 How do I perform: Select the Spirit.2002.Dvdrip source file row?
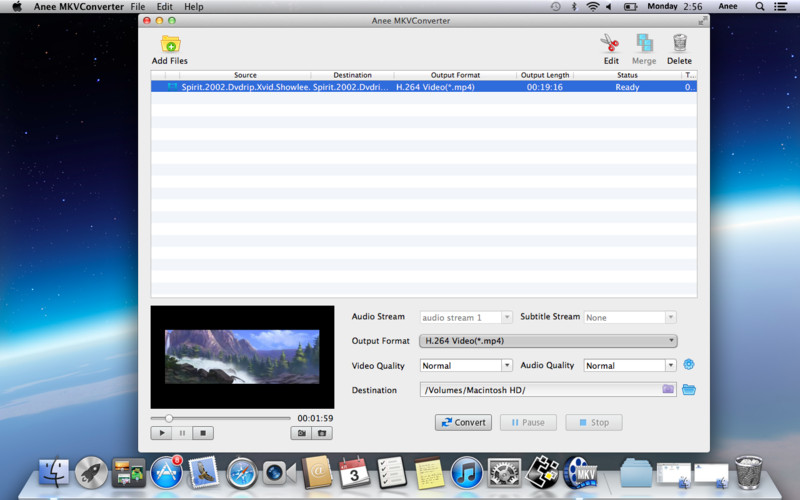coord(424,87)
